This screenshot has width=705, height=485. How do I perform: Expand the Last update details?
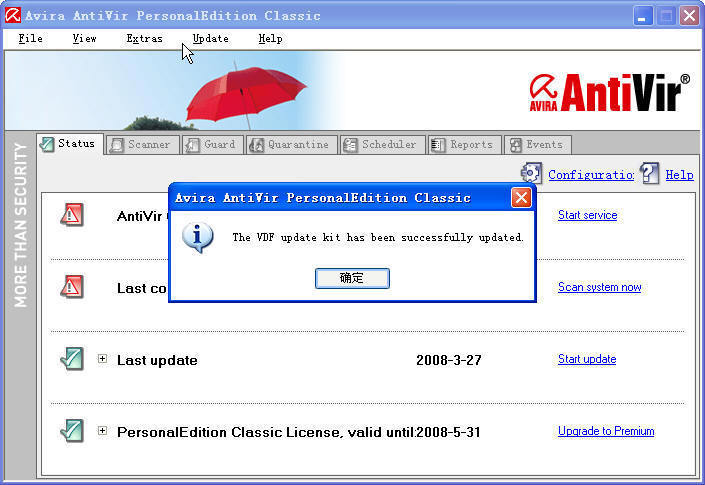coord(102,359)
